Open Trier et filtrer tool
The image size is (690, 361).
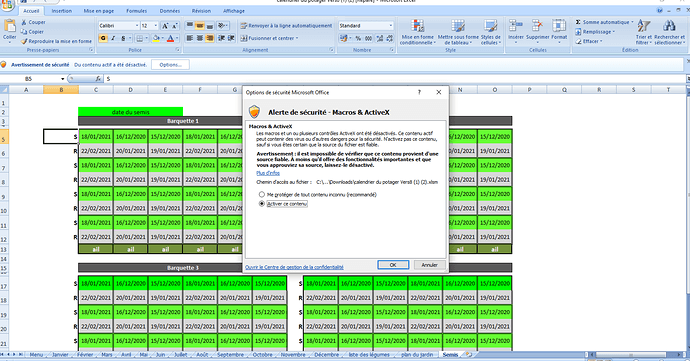click(644, 32)
